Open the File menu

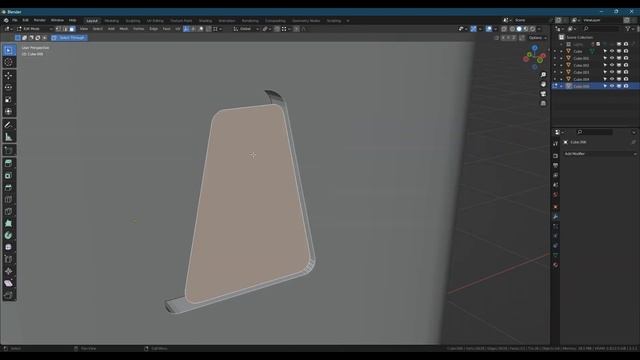[x=15, y=20]
